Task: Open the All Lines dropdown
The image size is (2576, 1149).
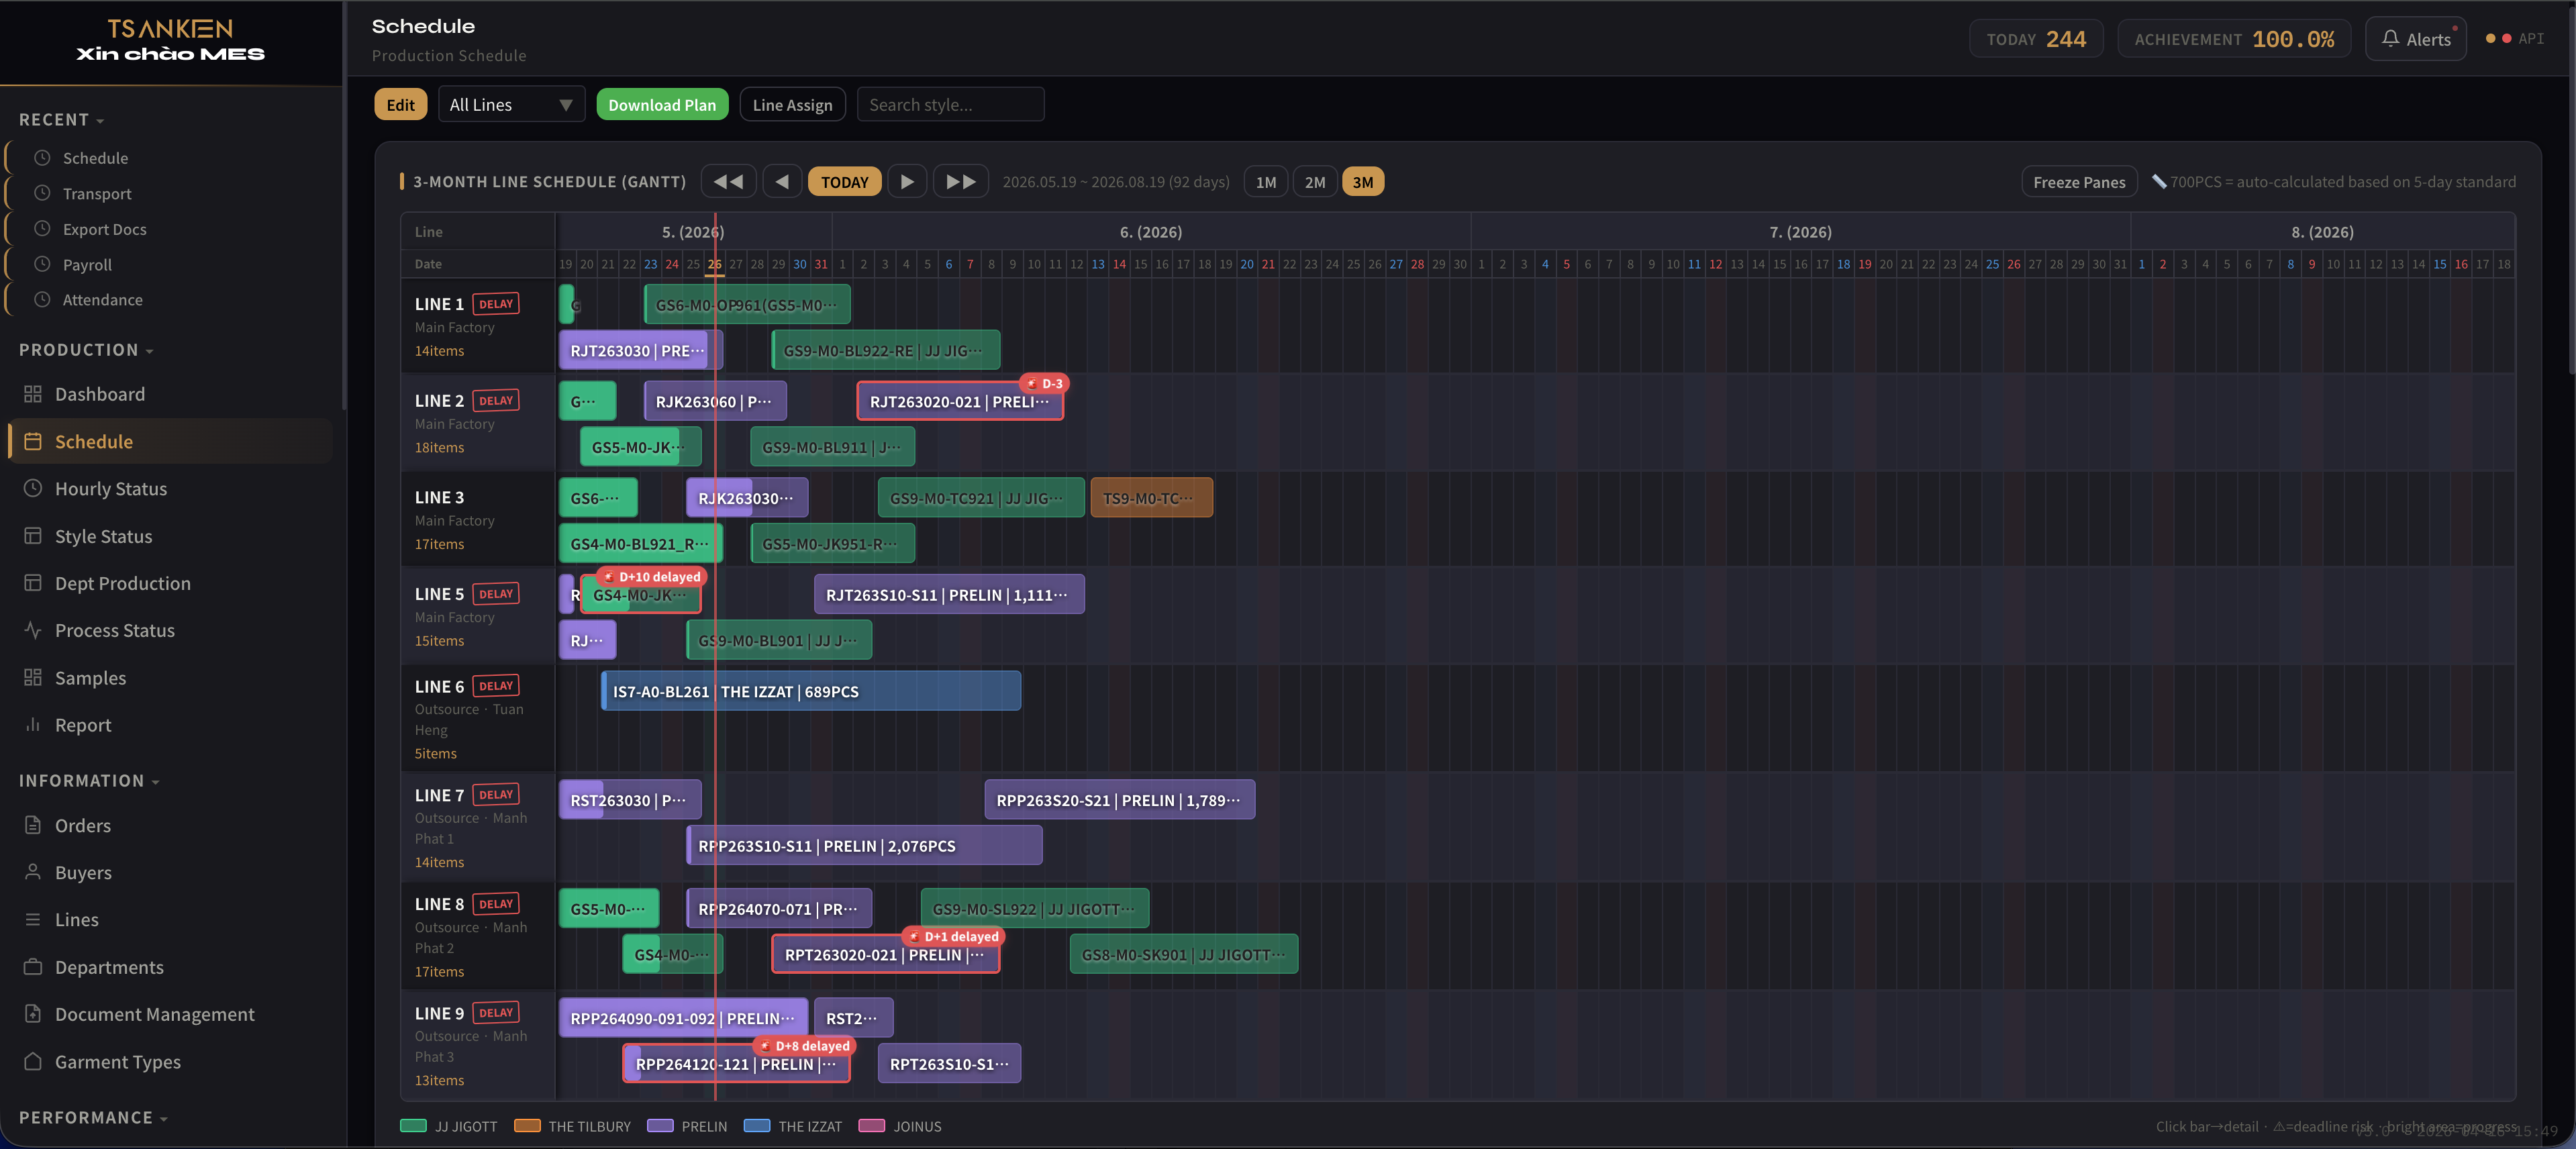Action: pyautogui.click(x=511, y=105)
